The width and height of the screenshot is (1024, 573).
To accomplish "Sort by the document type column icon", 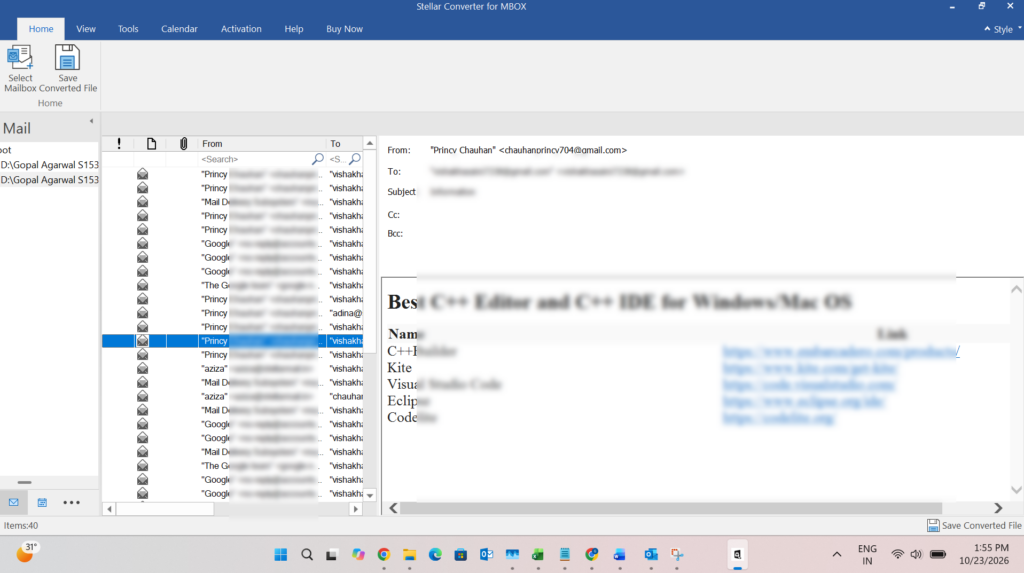I will pyautogui.click(x=151, y=143).
